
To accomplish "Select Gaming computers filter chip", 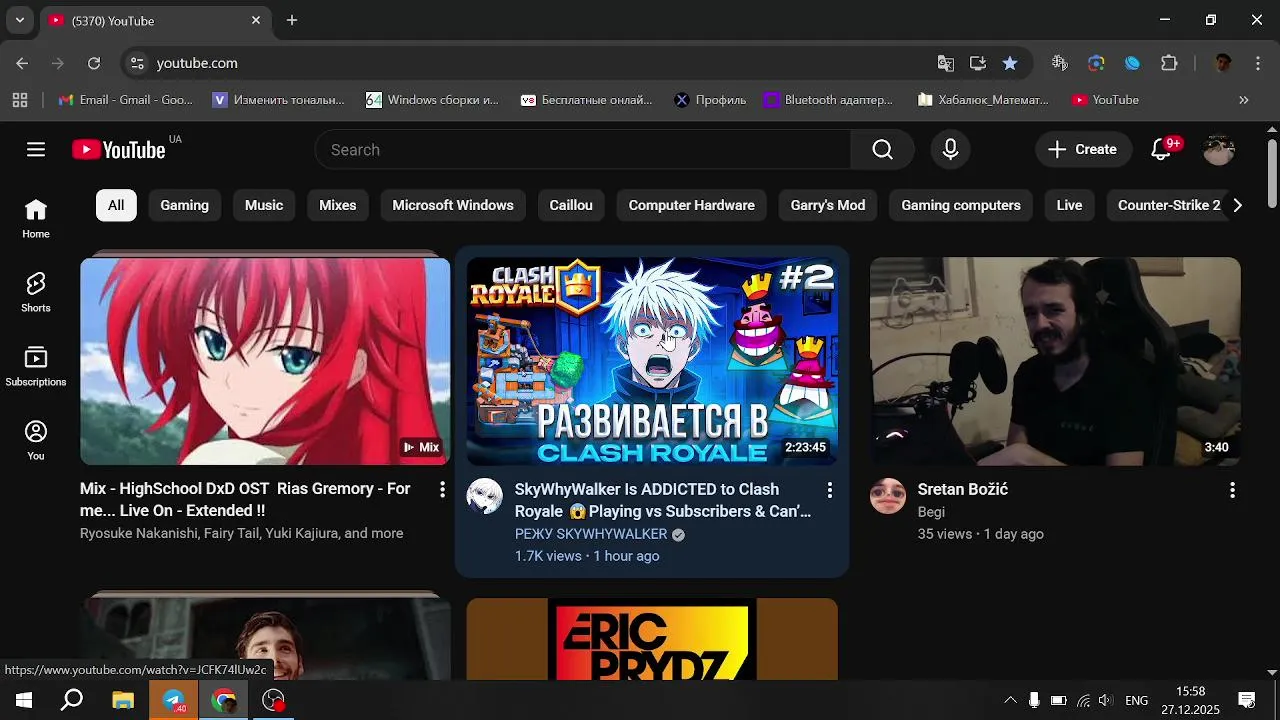I will click(x=961, y=205).
